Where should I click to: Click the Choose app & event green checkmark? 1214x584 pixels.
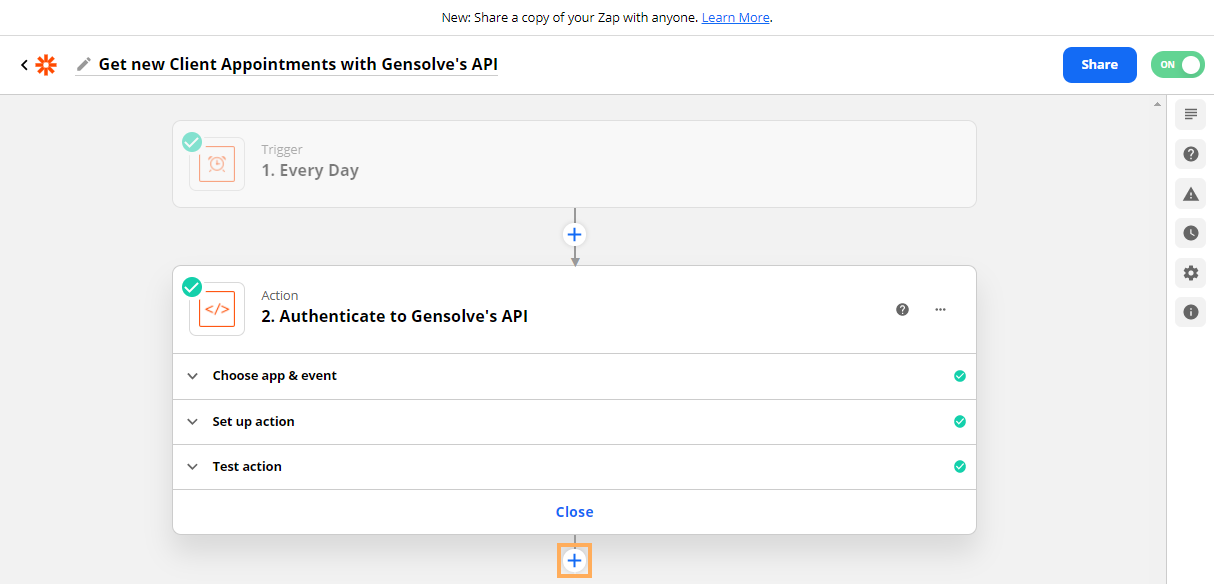960,376
